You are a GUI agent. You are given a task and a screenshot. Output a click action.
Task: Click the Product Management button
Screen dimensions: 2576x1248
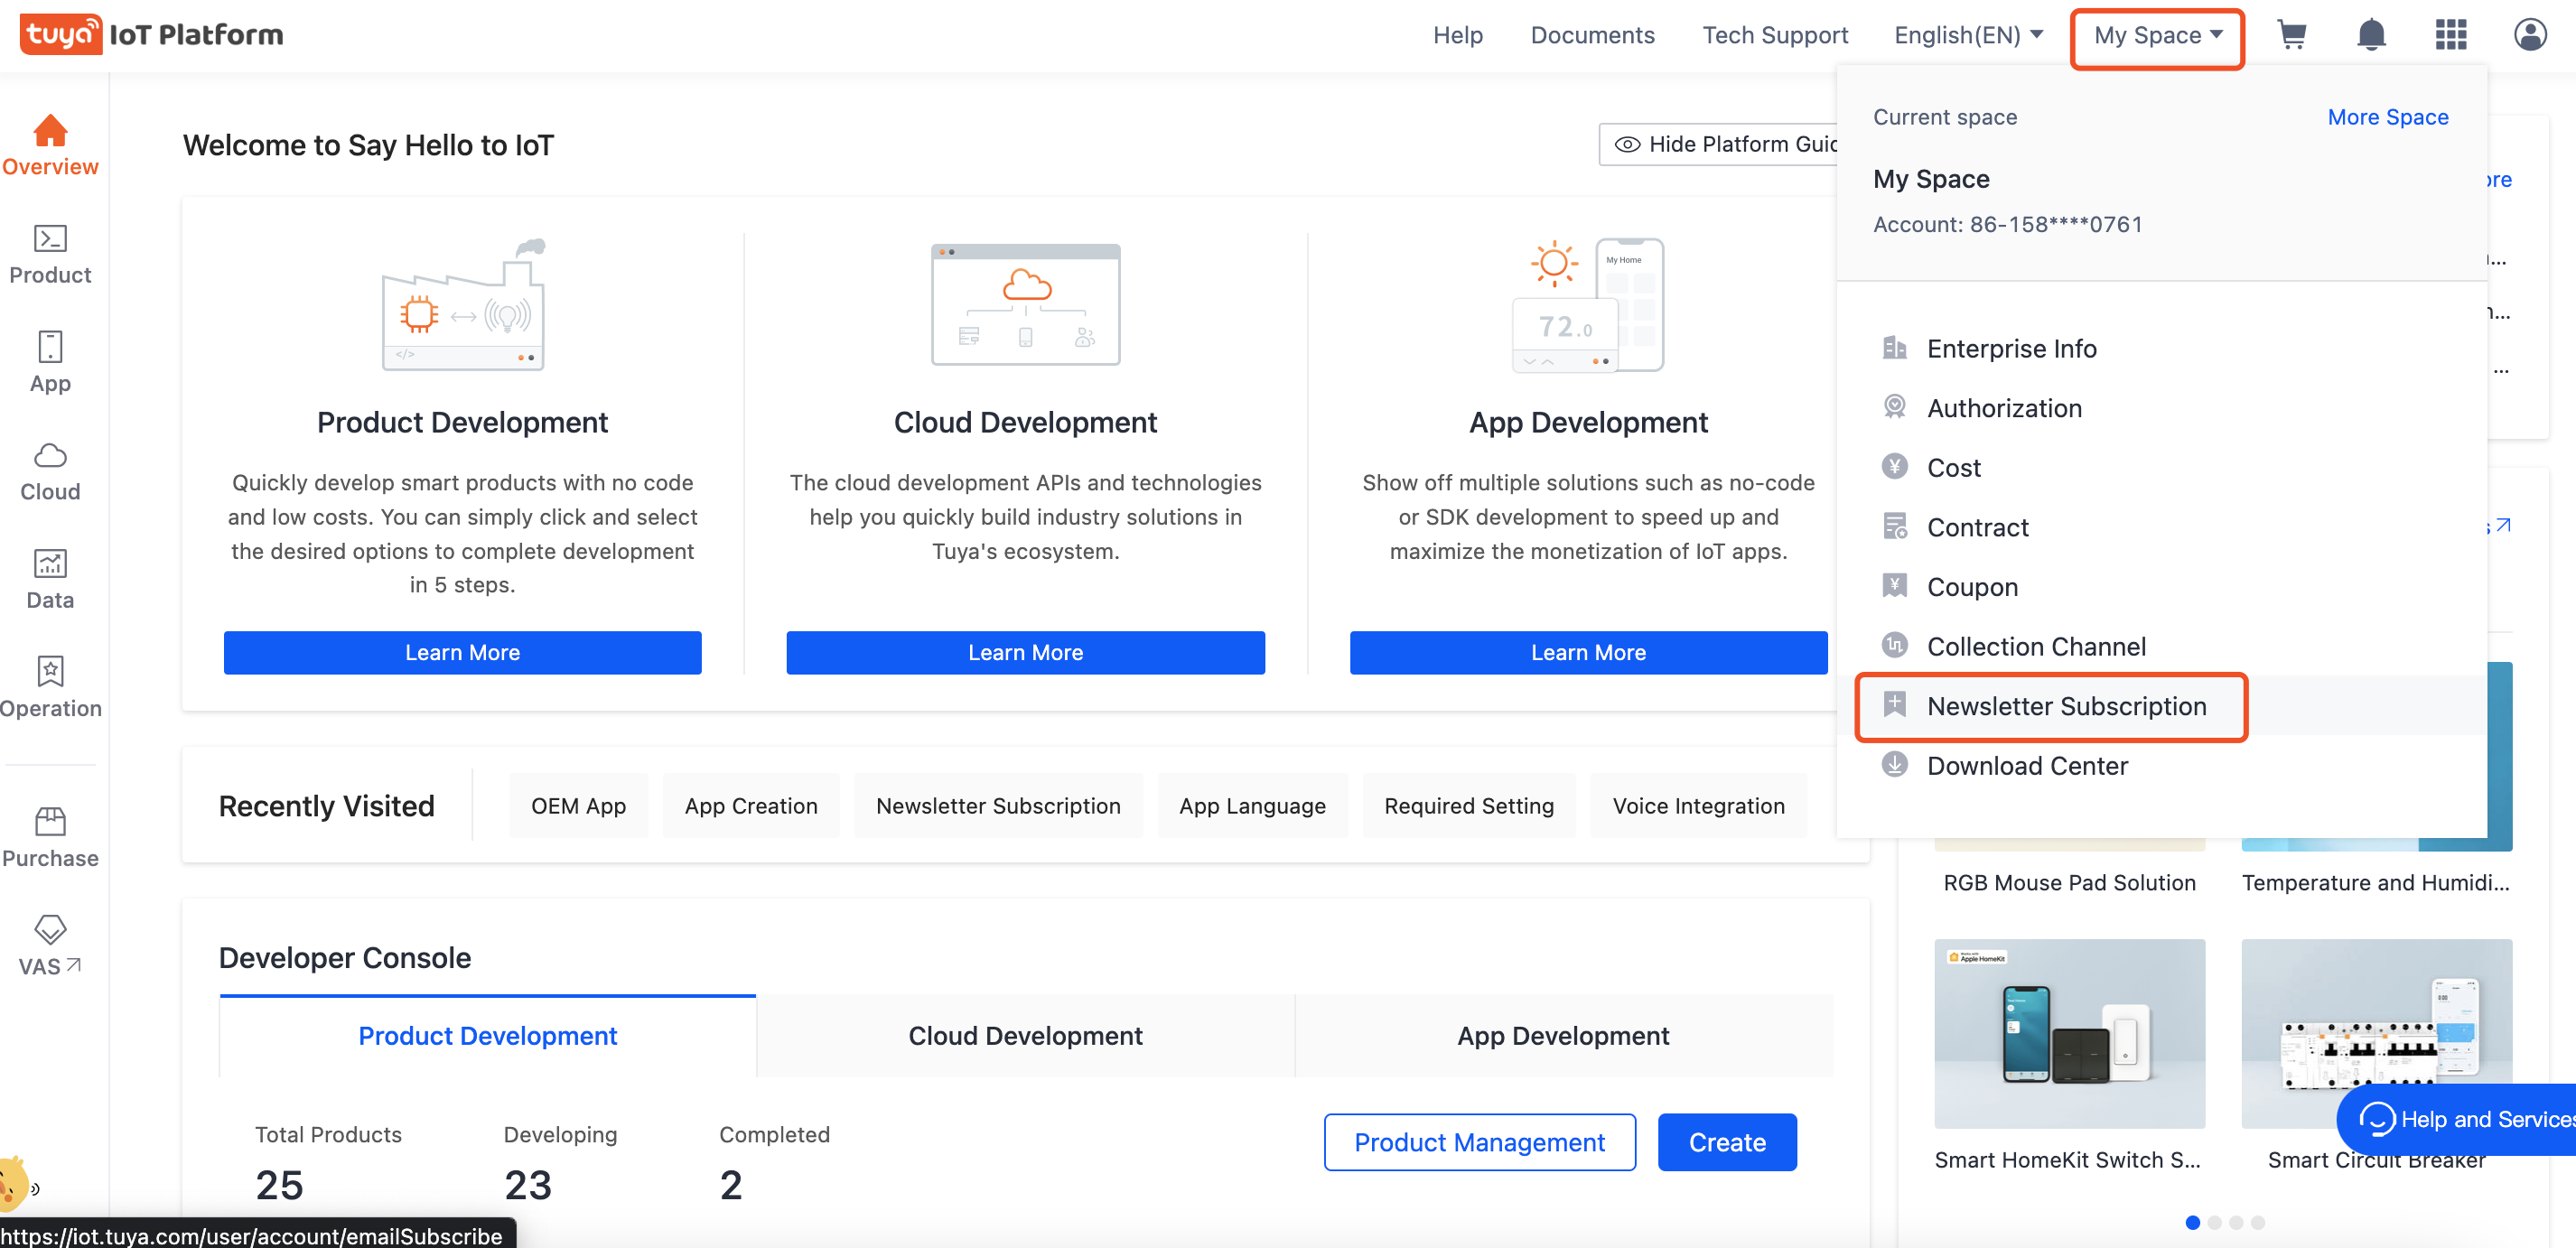pyautogui.click(x=1479, y=1142)
